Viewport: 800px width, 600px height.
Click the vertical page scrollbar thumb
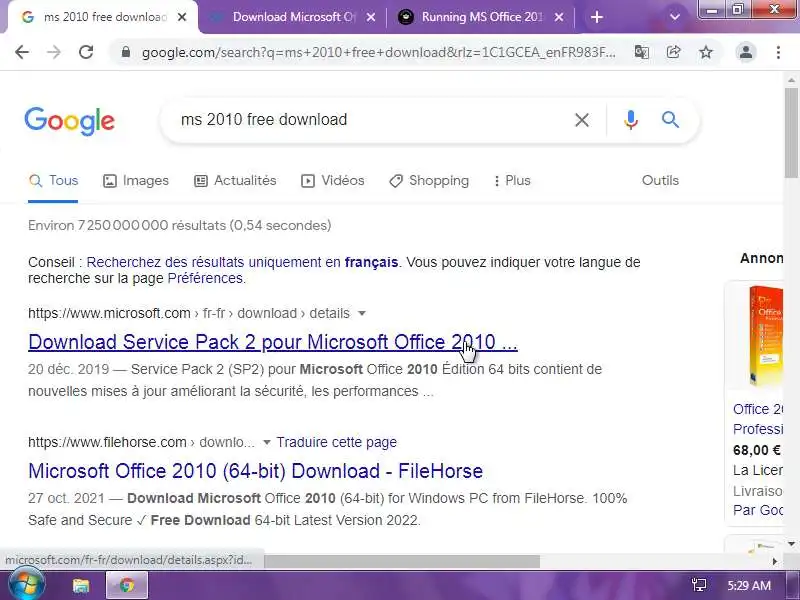point(791,133)
